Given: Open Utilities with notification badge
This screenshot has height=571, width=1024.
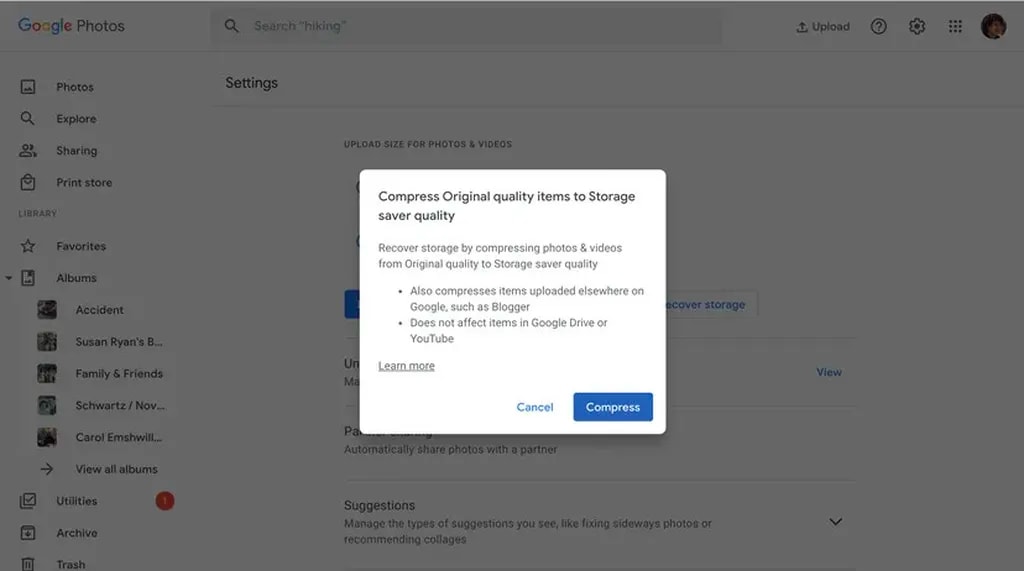Looking at the screenshot, I should (76, 501).
